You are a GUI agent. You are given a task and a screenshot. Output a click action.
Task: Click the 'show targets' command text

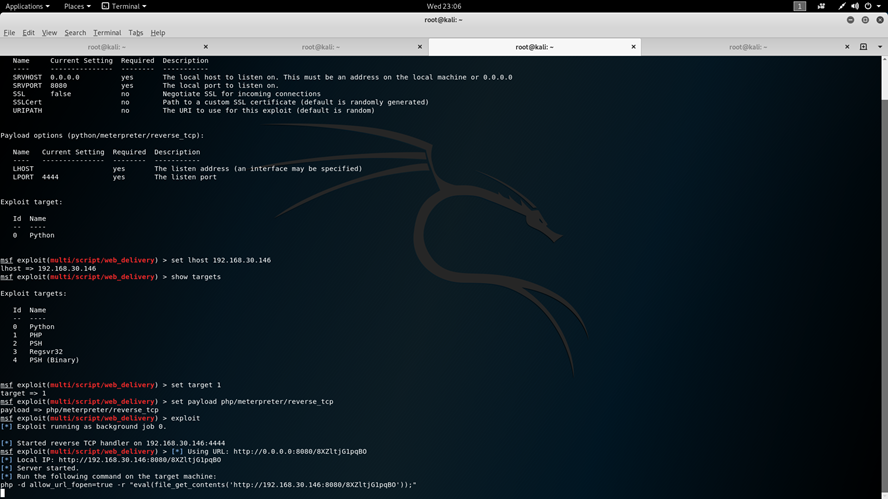[196, 277]
